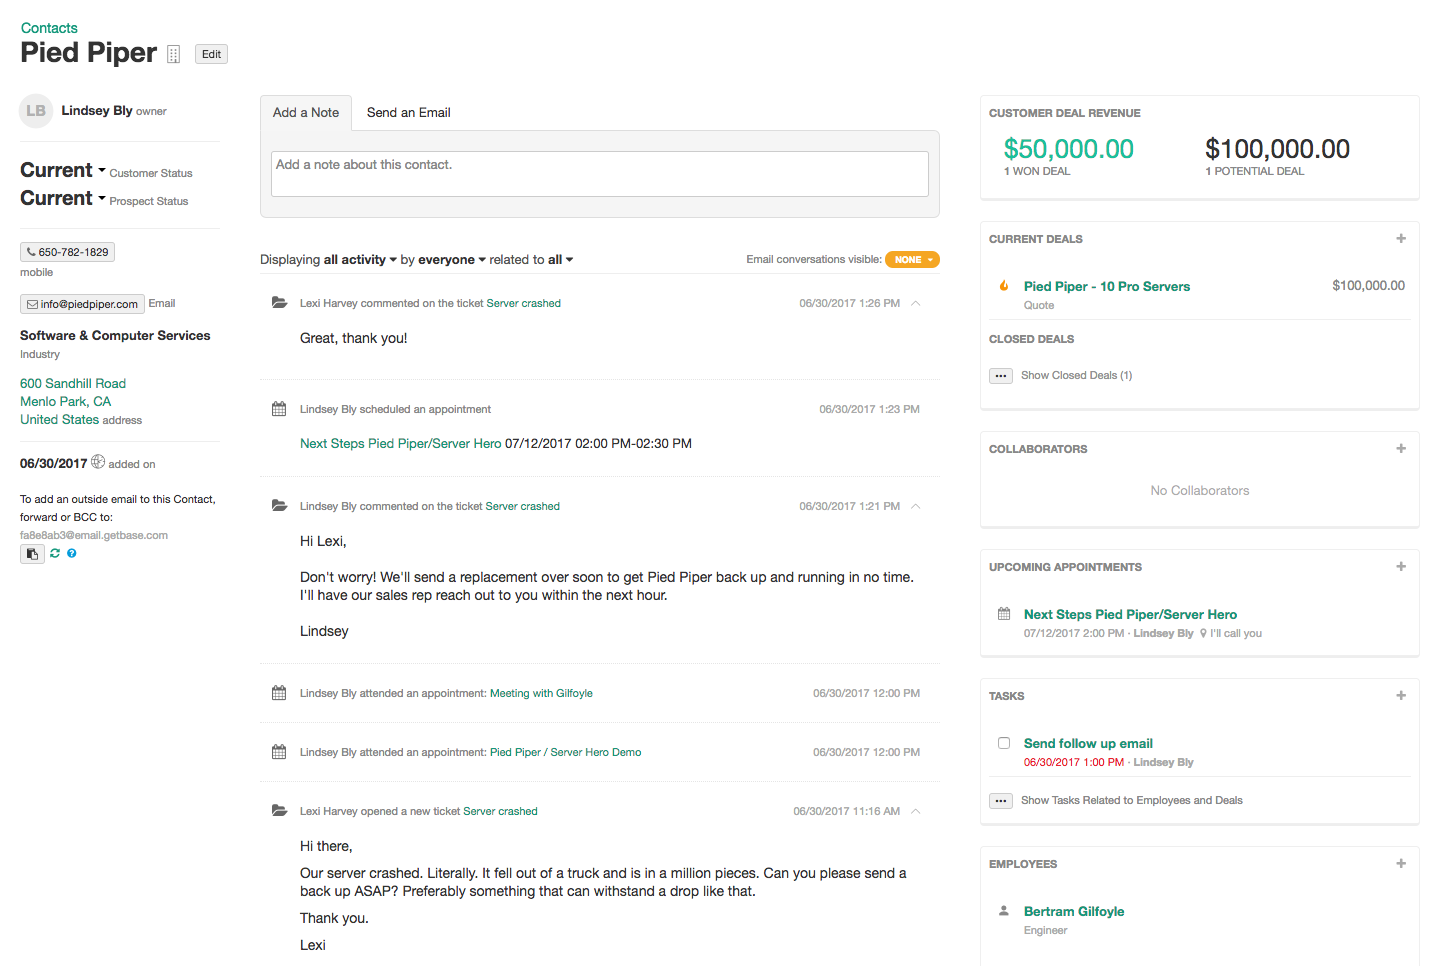Click the green refresh email address icon
This screenshot has height=966, width=1456.
(55, 553)
